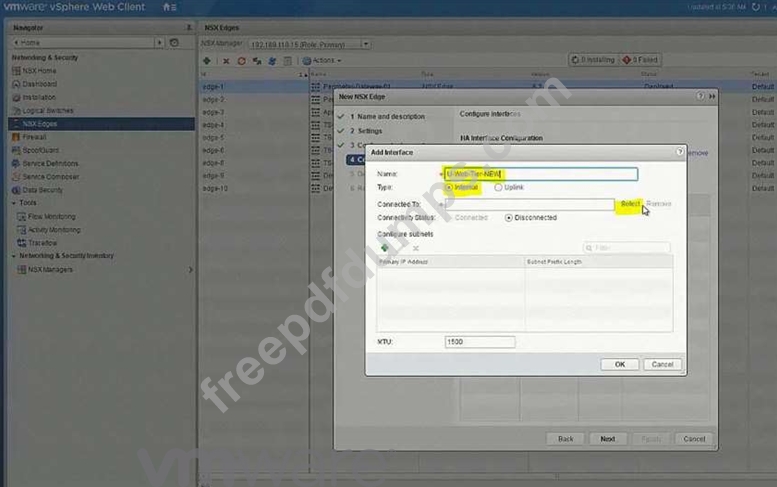The image size is (777, 487).
Task: Select the edge-3 row
Action: [254, 112]
